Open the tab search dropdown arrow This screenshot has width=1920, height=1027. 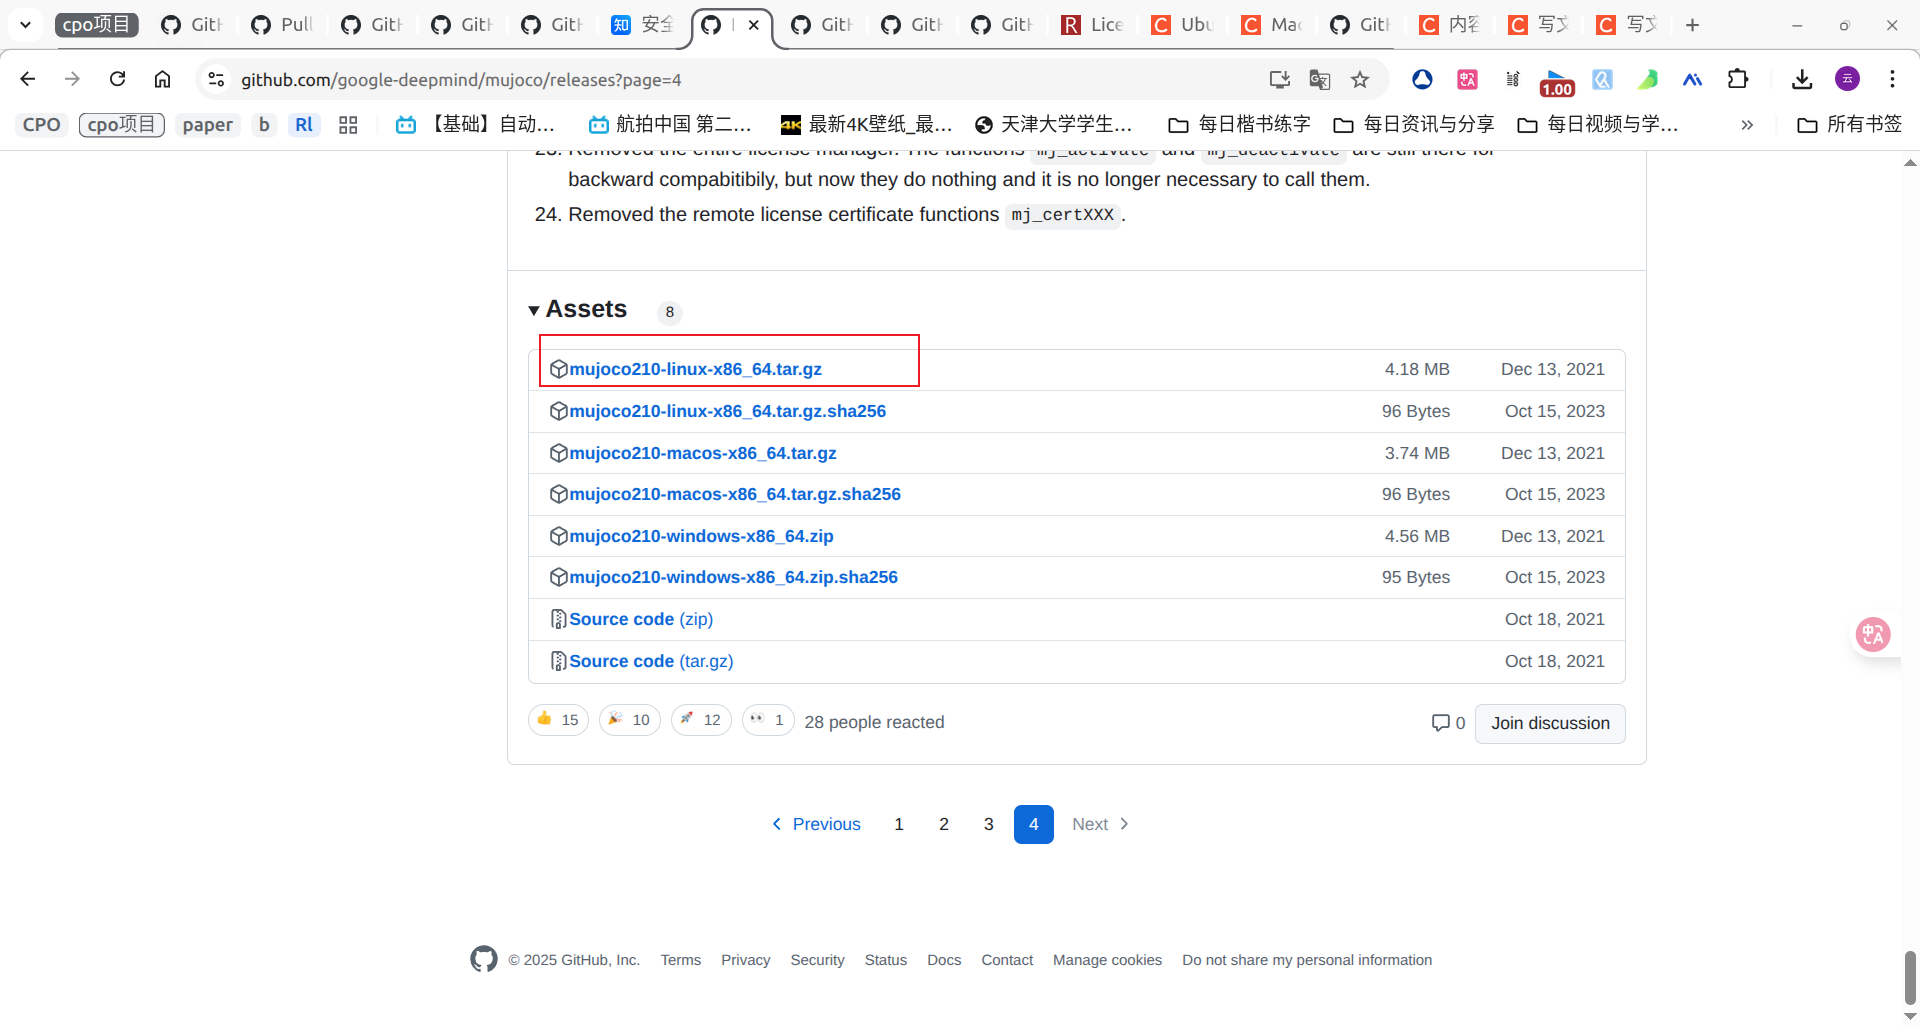(25, 25)
